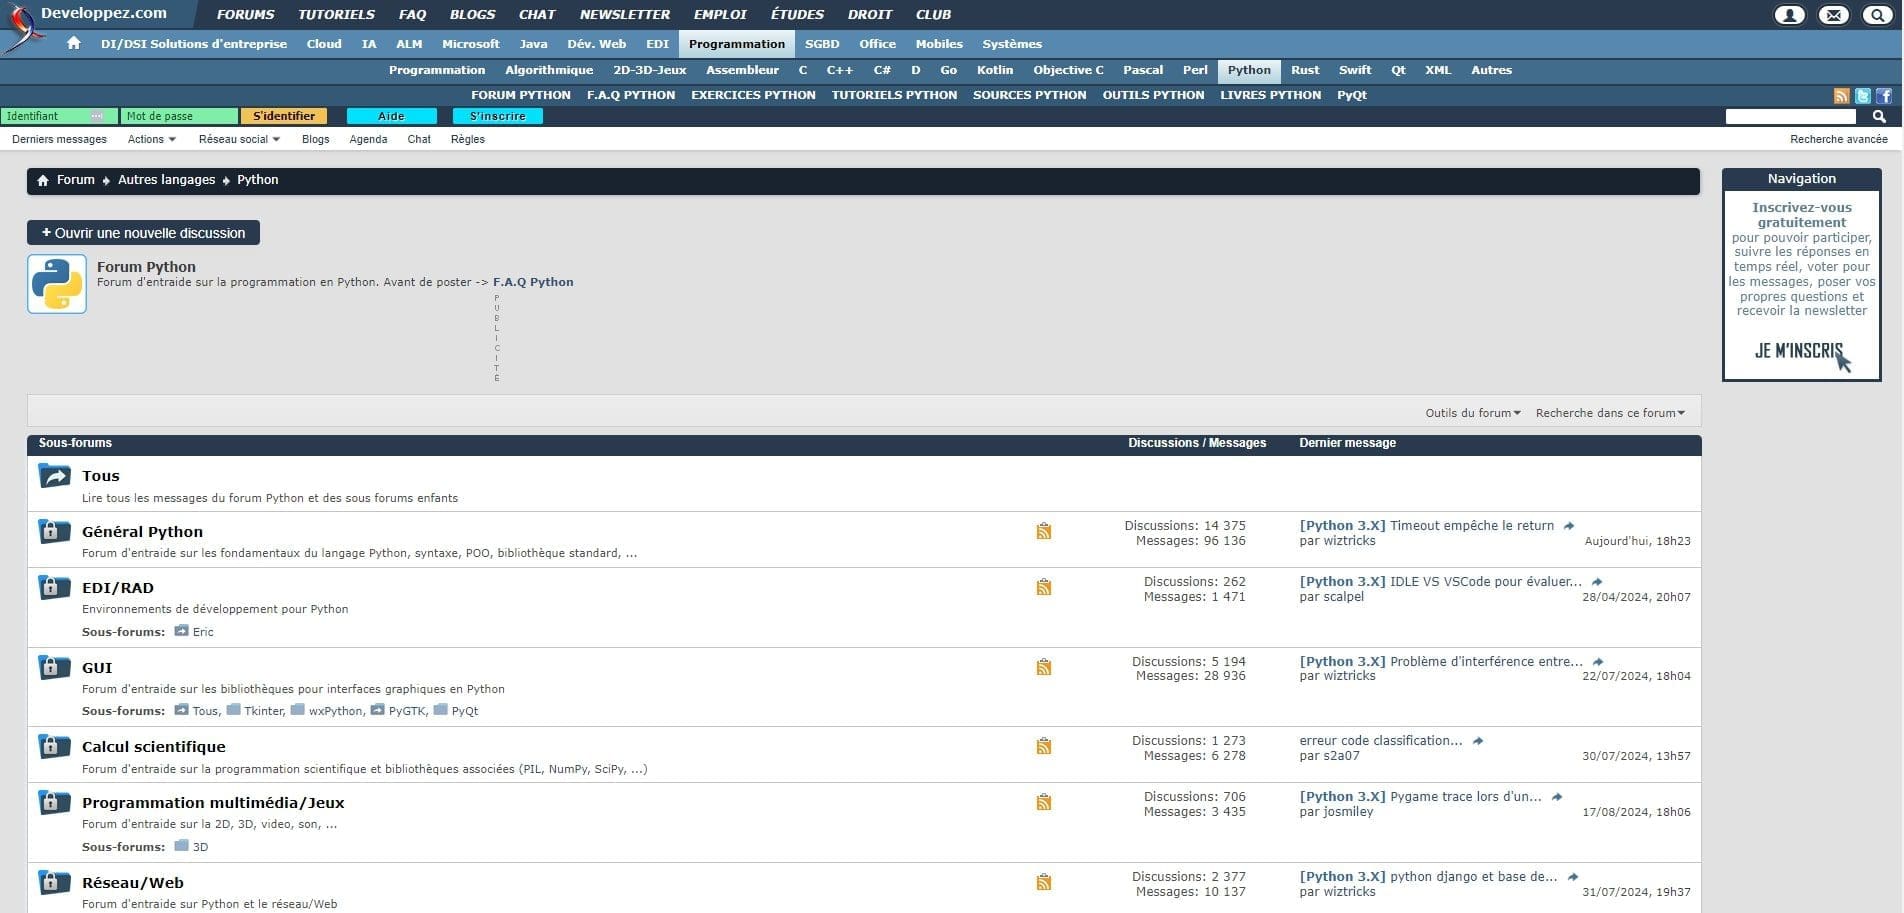The image size is (1904, 913).
Task: Subscribe to the forum RSS feed icon
Action: click(1841, 95)
